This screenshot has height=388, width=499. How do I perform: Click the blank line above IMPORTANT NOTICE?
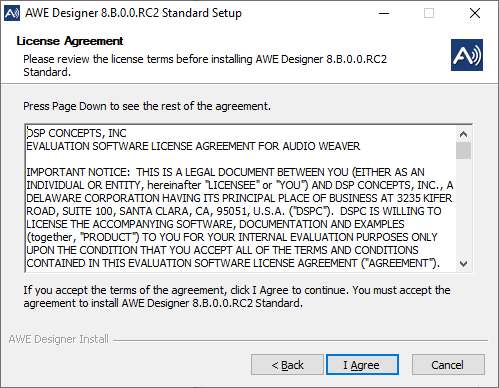(x=240, y=159)
